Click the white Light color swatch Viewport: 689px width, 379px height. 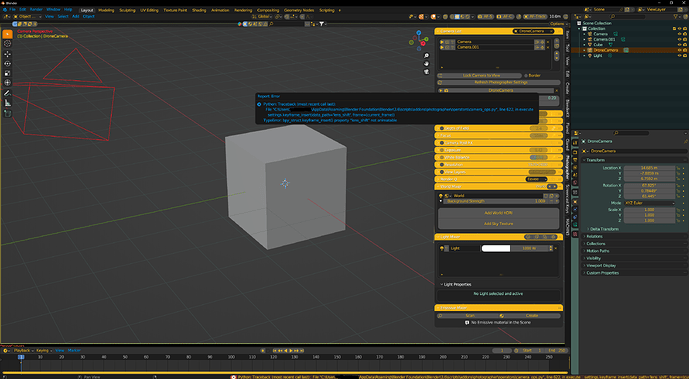point(496,248)
